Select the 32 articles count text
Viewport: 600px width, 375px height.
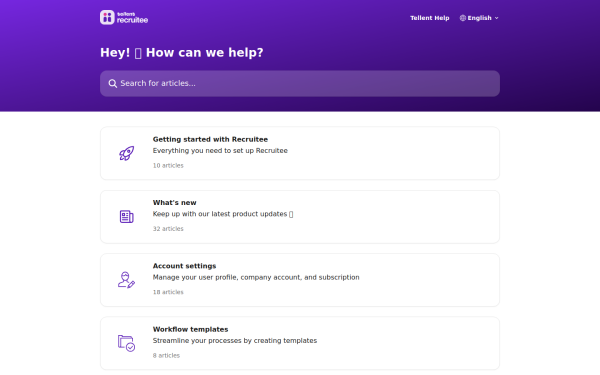168,229
